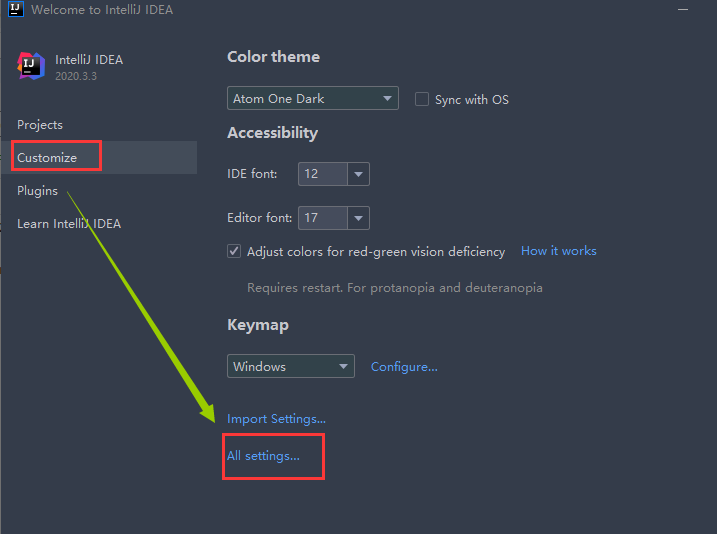The image size is (717, 534).
Task: Click the Editor font size value field
Action: pos(323,217)
